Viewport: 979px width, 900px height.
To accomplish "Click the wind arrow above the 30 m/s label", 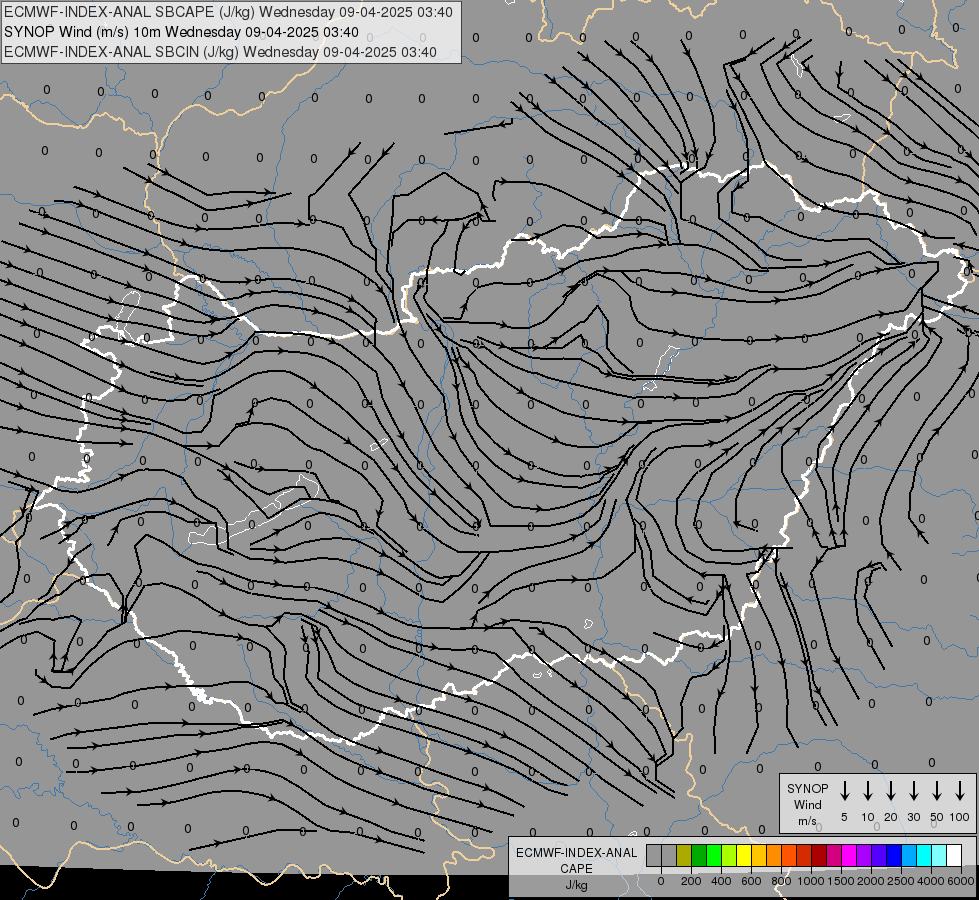I will coord(913,791).
